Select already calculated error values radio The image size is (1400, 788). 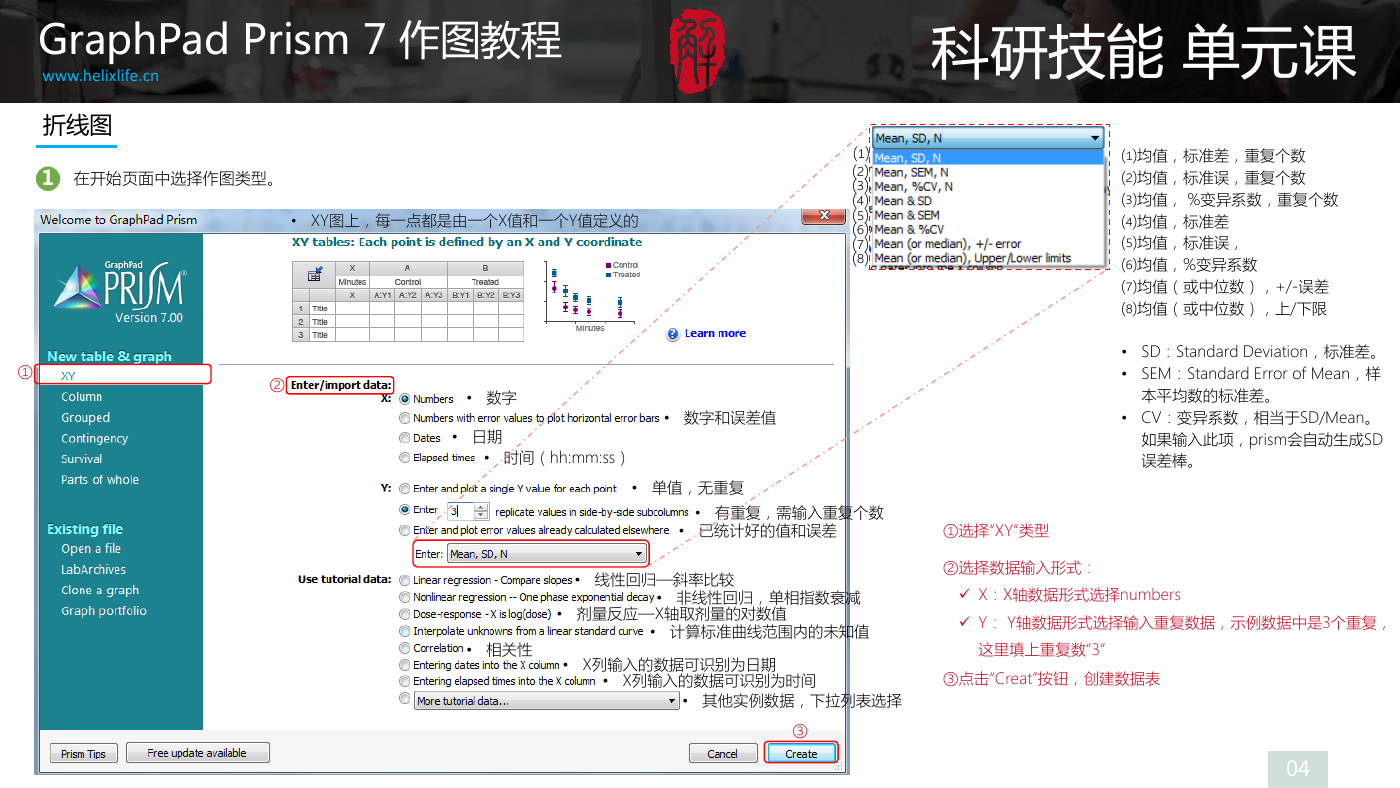point(404,530)
